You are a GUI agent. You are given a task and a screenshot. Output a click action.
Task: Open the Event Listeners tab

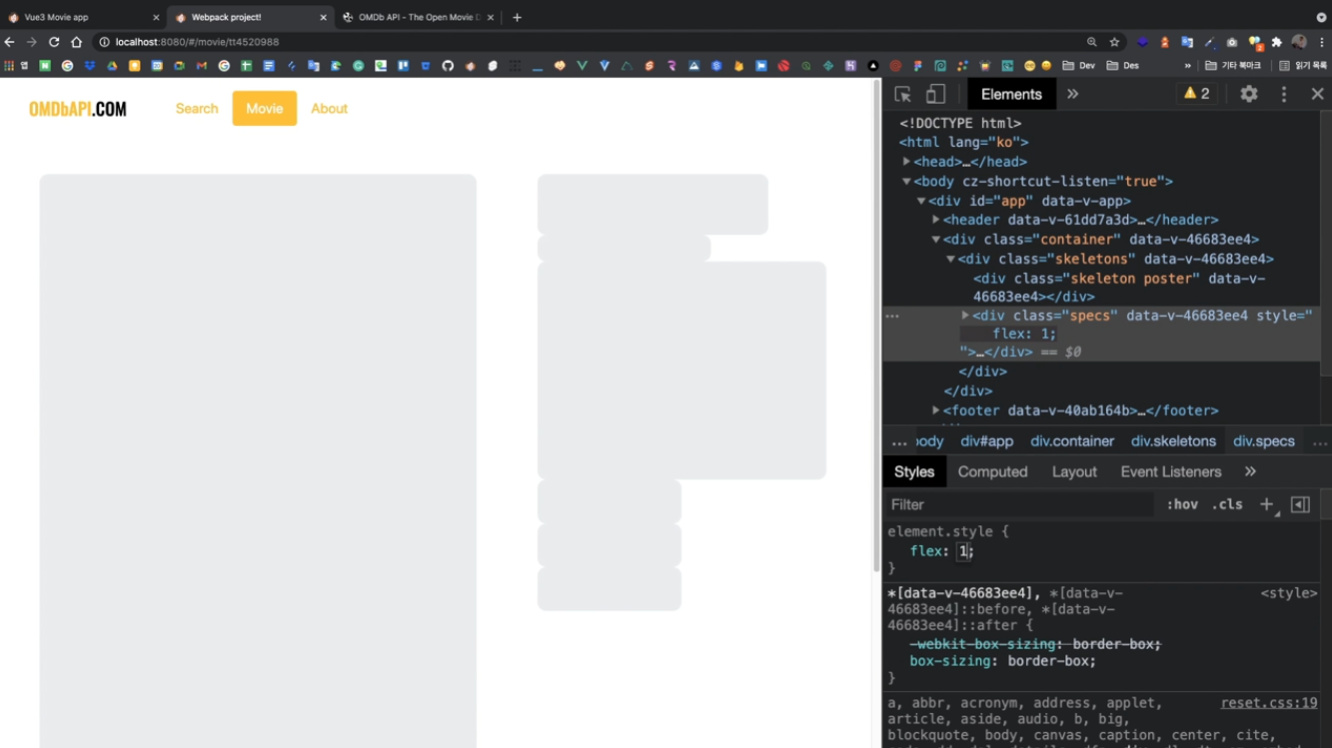[1171, 472]
